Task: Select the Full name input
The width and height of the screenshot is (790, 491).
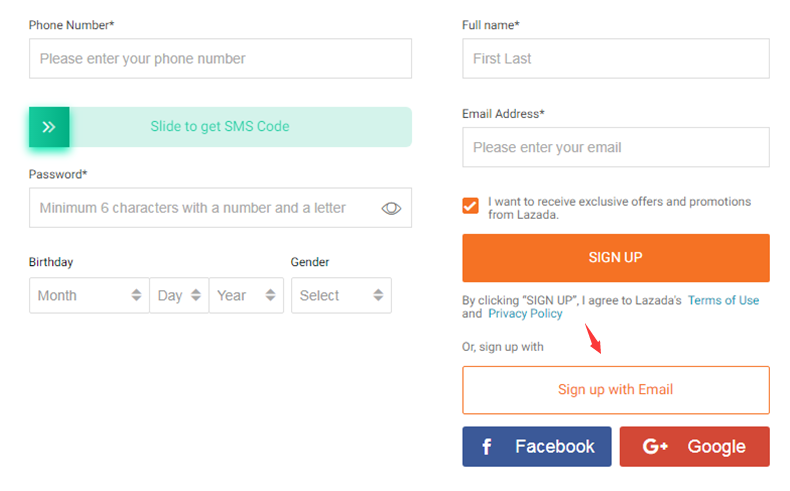Action: coord(615,59)
